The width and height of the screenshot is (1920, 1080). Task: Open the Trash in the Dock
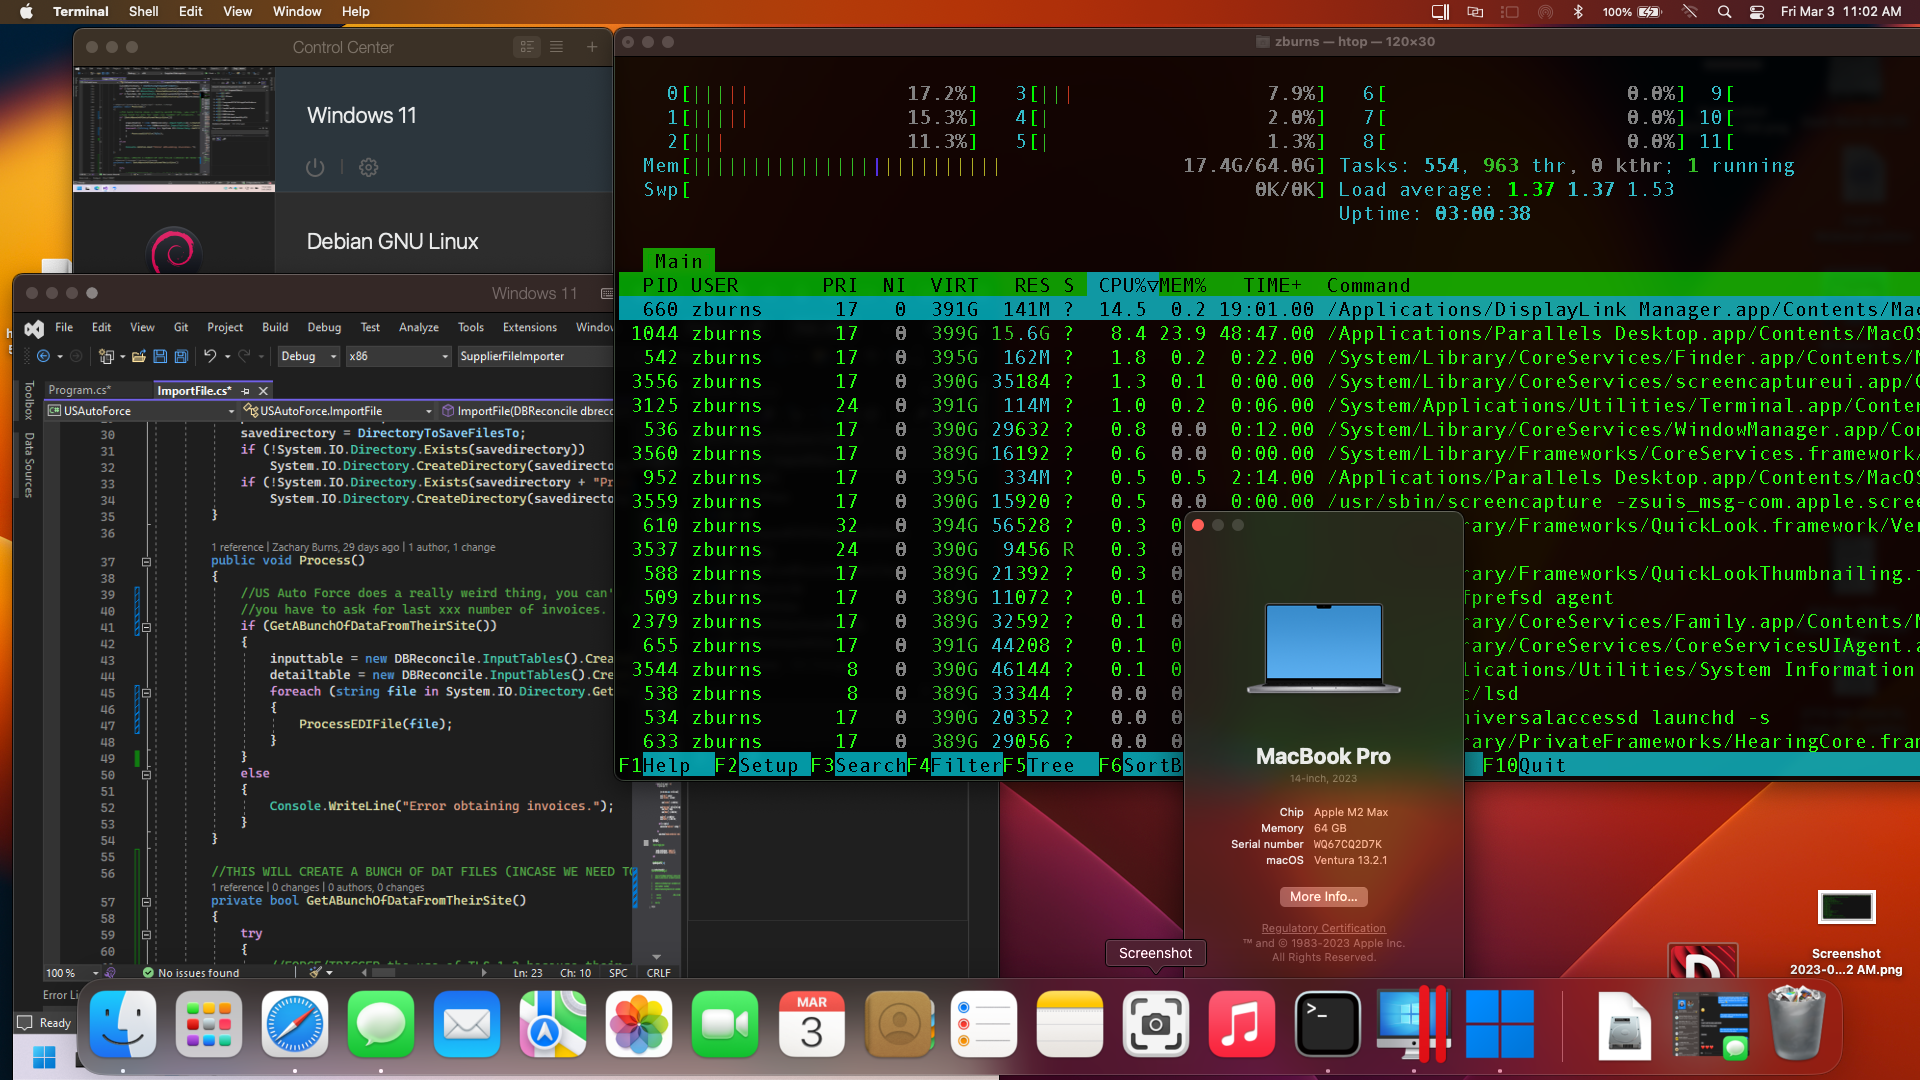point(1797,1024)
